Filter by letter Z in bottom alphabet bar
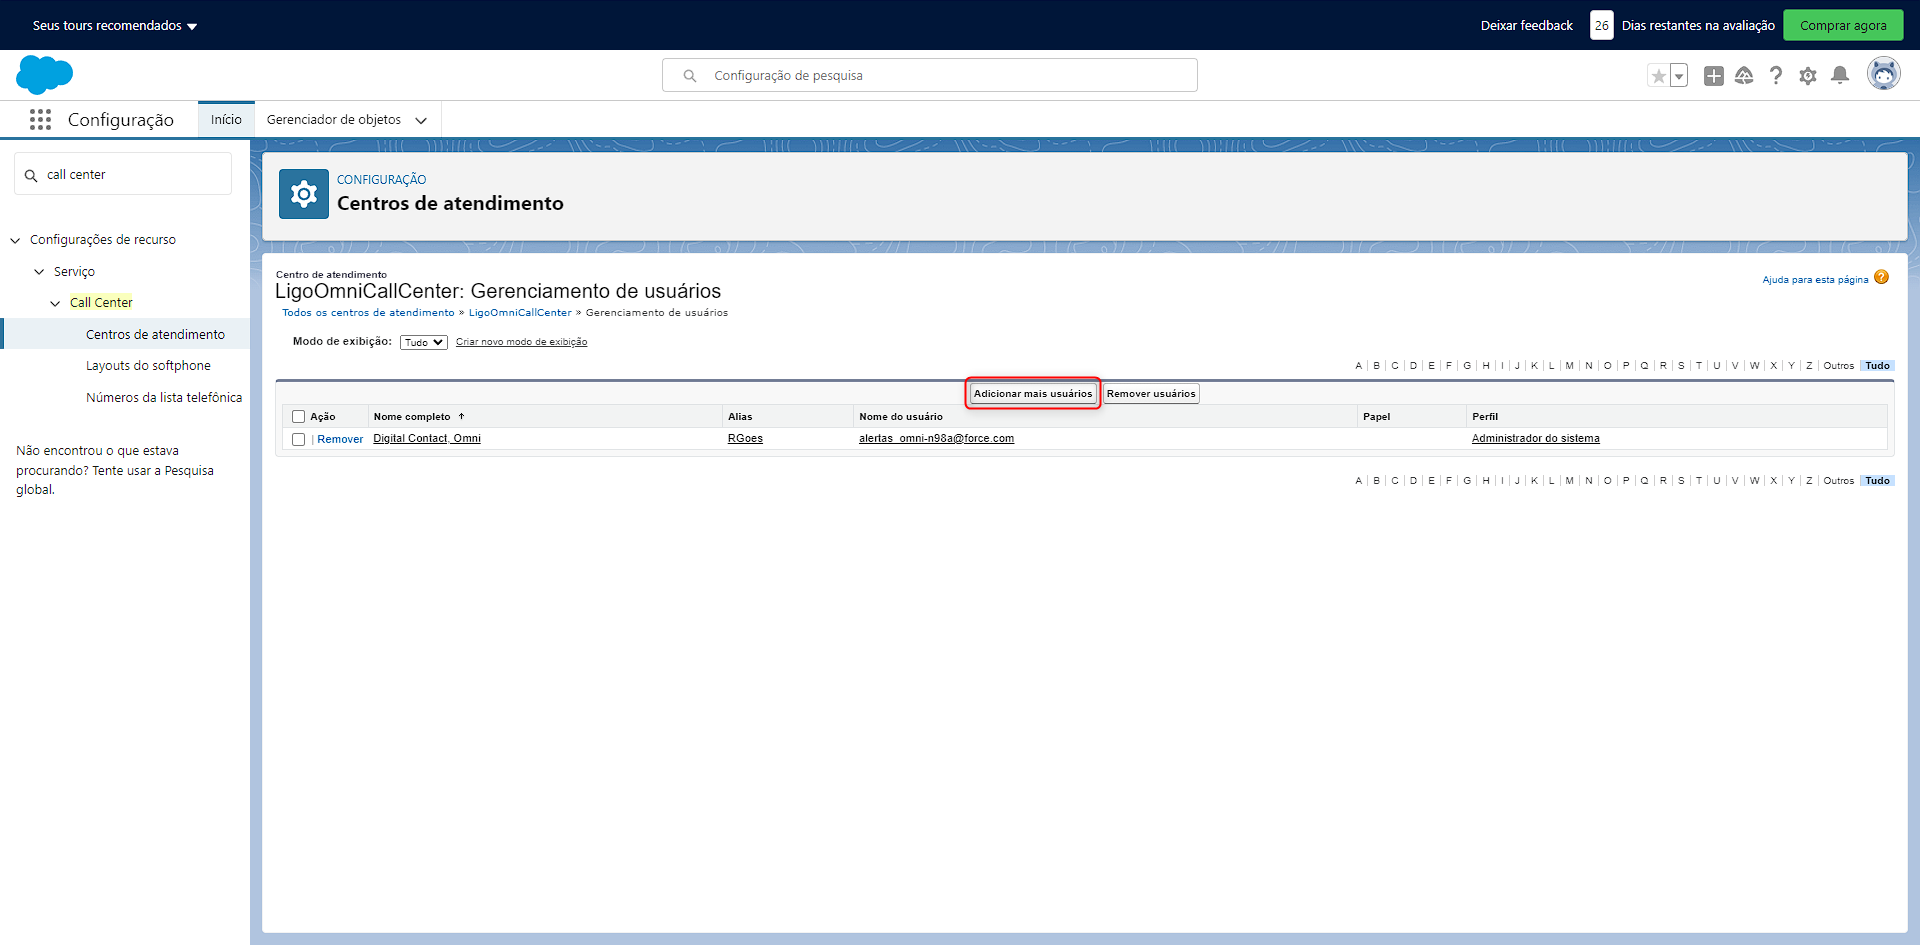The width and height of the screenshot is (1920, 945). [1809, 481]
